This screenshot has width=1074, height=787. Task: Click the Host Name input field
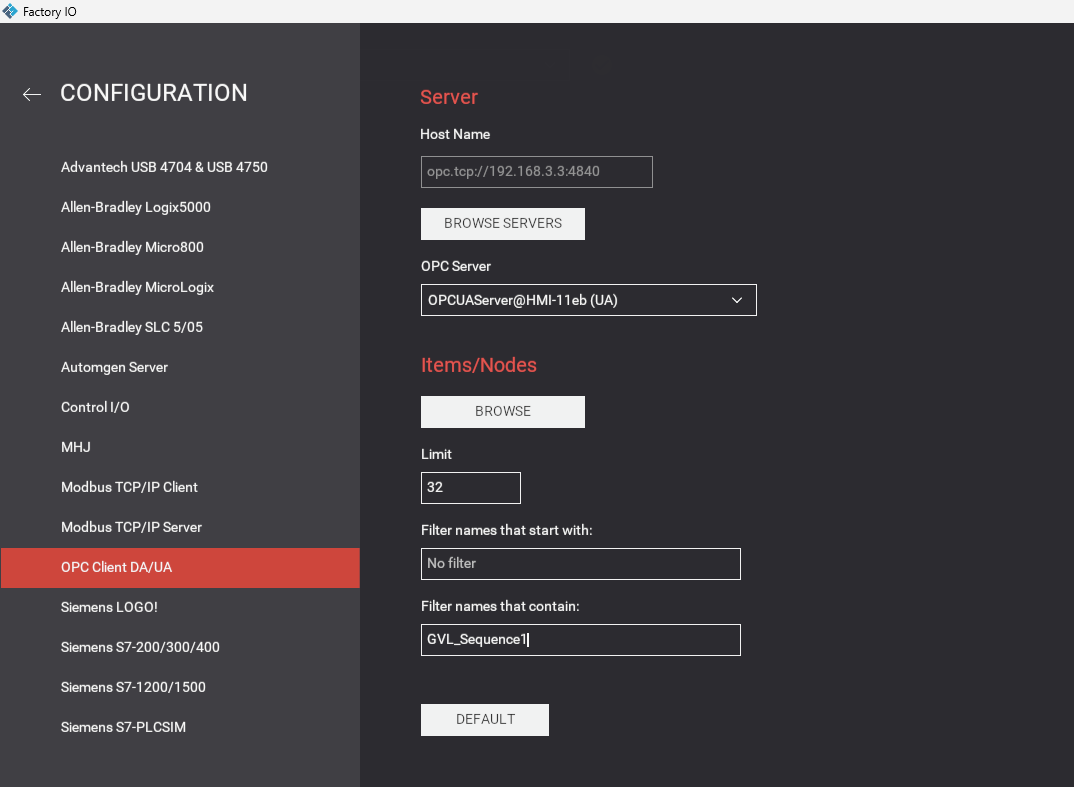pos(536,172)
